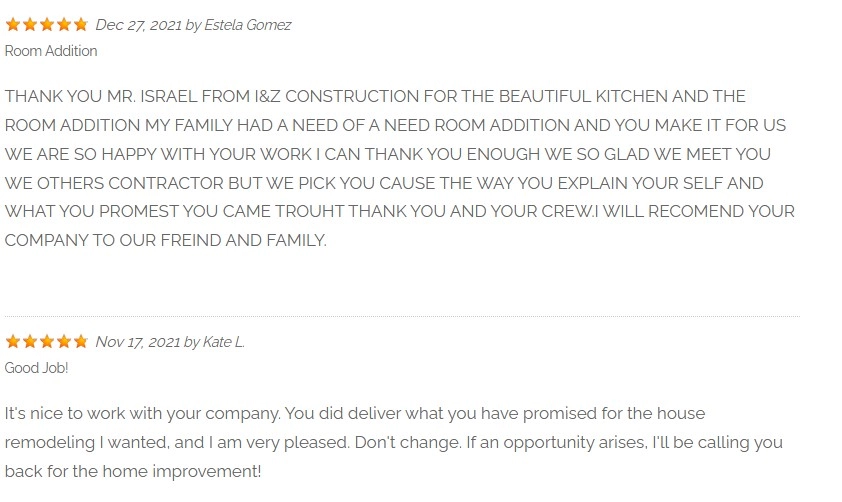Click the text "COMPANY TO OUR FREIND AND FAMILY."
This screenshot has width=842, height=502.
point(166,241)
